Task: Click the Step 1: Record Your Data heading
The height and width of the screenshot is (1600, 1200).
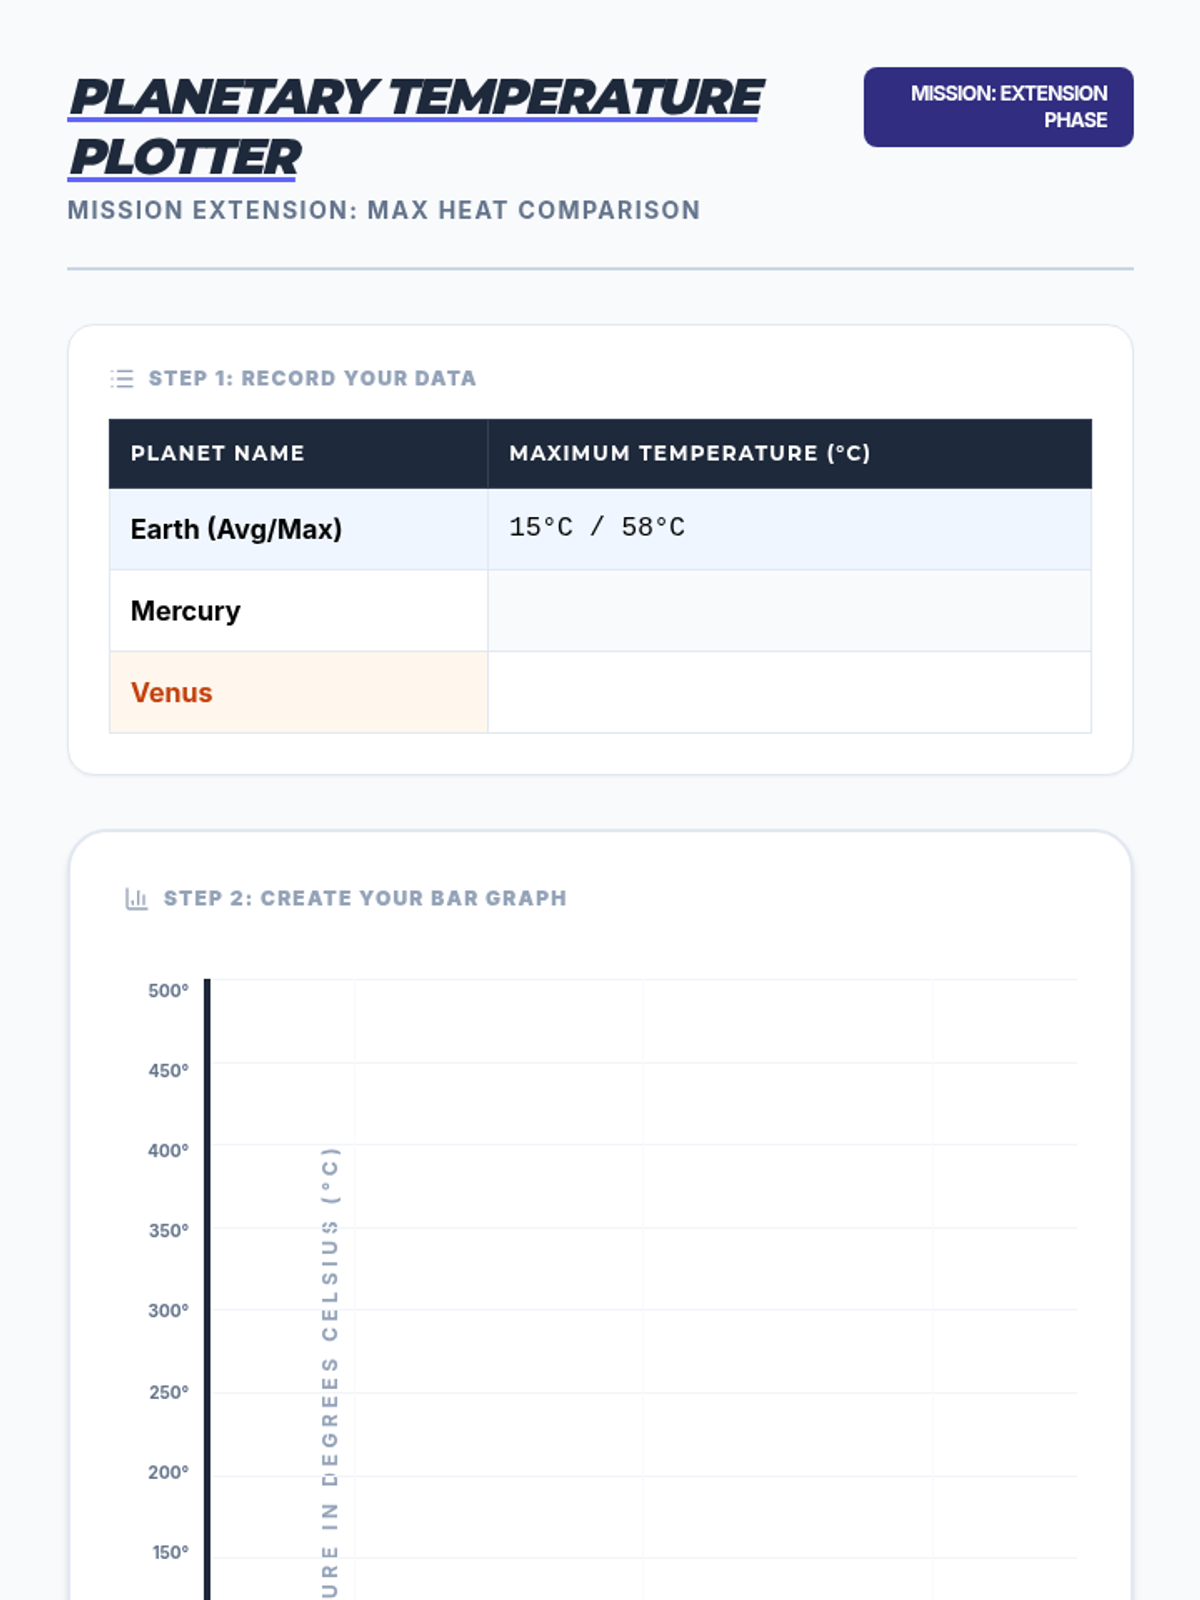Action: 312,379
